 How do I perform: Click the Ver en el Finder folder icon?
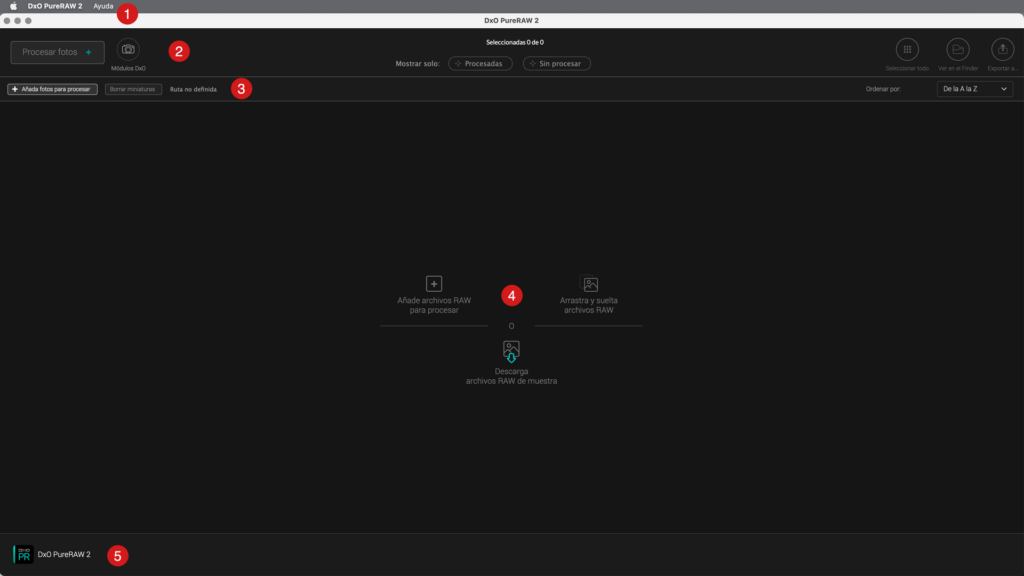coord(958,50)
